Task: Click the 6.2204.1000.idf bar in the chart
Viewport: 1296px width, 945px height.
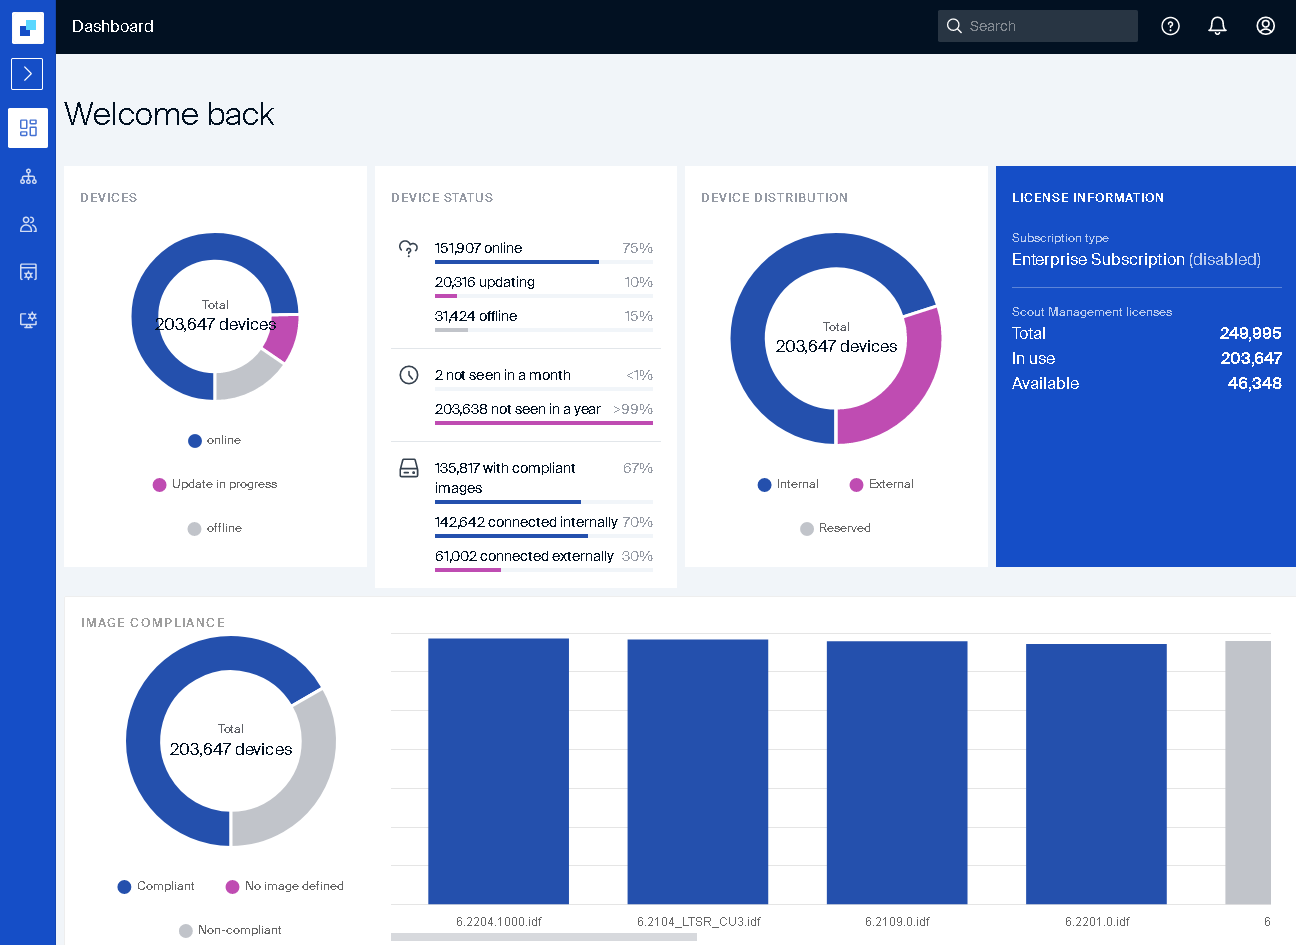Action: (498, 770)
